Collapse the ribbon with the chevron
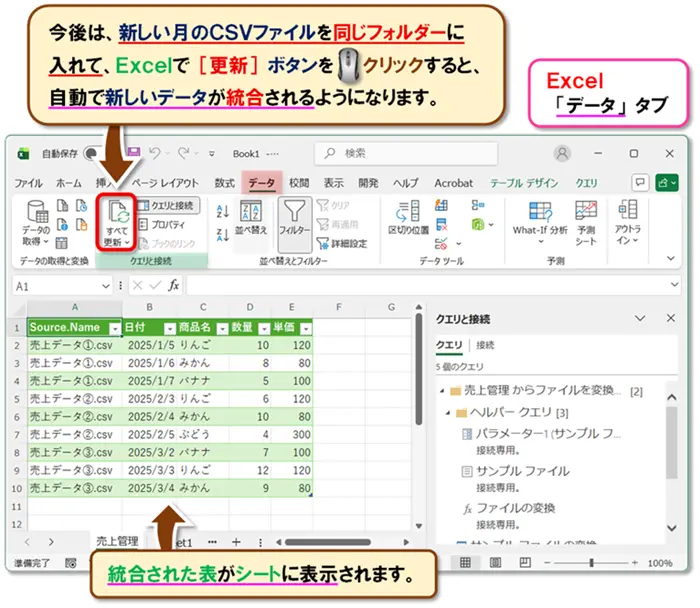This screenshot has height=608, width=700. 671,258
